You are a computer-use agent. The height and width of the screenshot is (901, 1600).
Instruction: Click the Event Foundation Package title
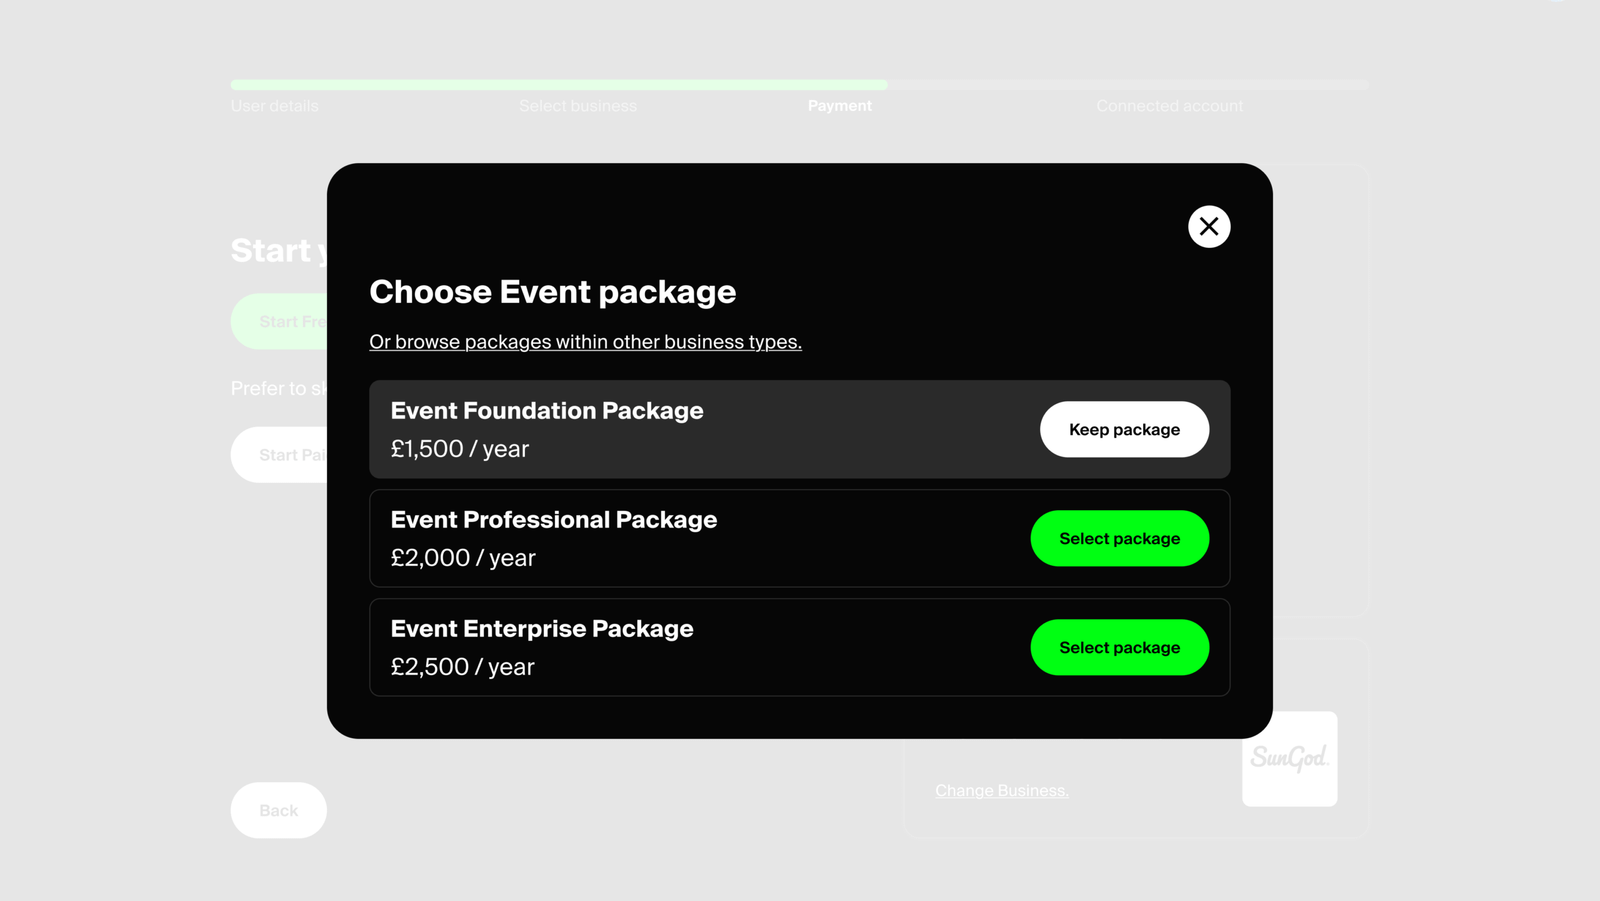tap(547, 411)
